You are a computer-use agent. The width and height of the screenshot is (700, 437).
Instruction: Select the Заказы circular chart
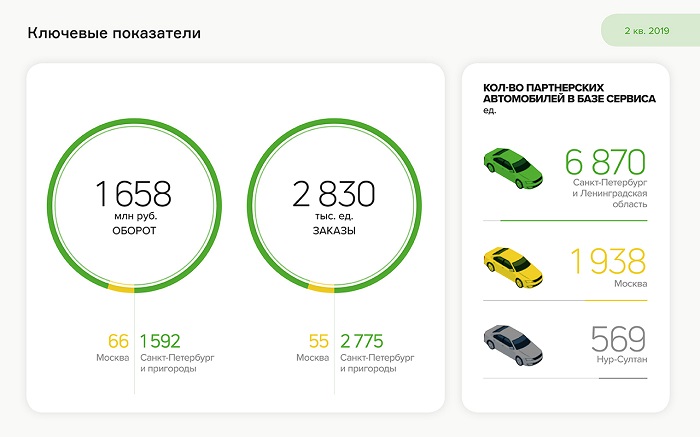(x=334, y=207)
